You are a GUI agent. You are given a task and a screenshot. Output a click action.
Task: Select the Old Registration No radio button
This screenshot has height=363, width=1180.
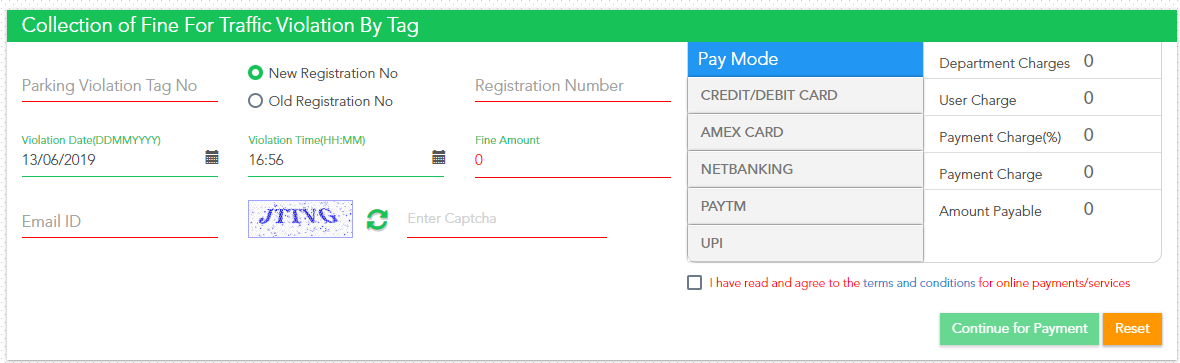click(x=255, y=100)
